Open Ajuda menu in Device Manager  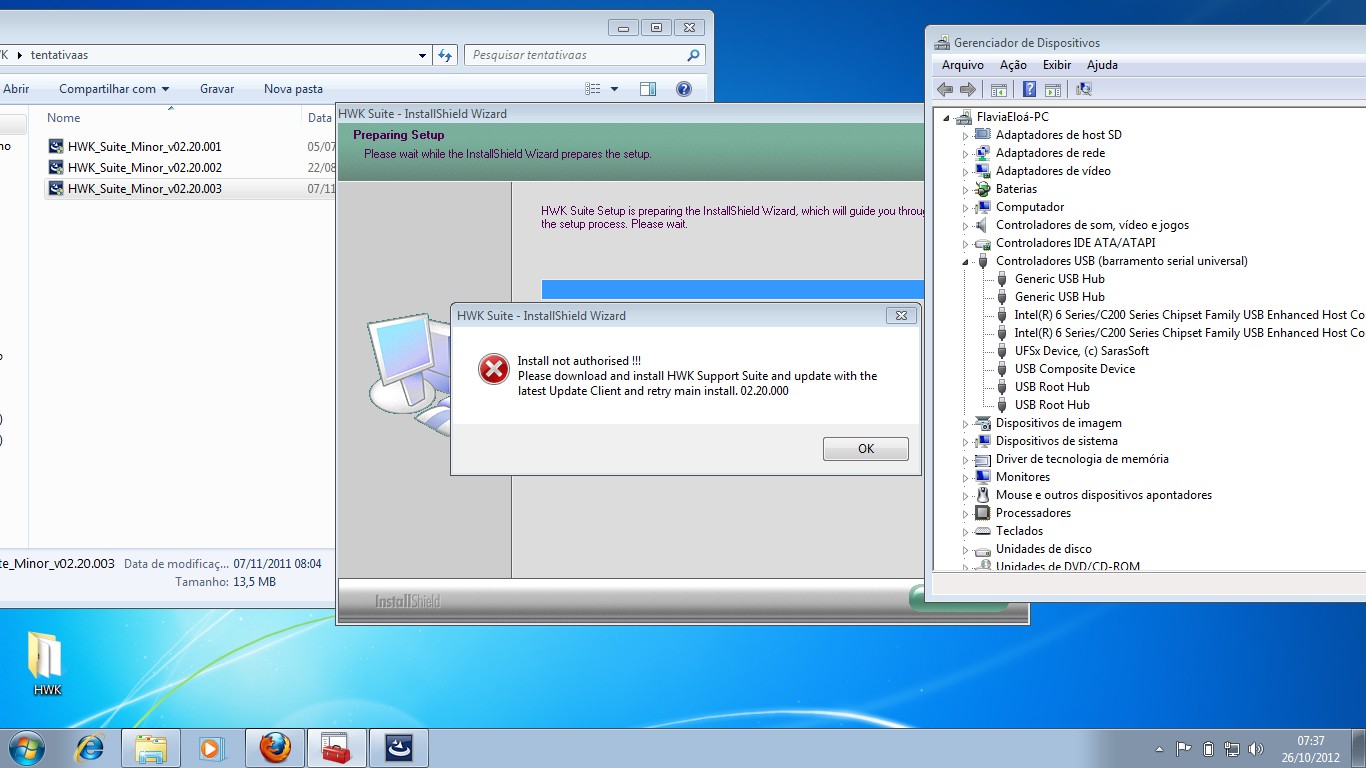point(1102,65)
